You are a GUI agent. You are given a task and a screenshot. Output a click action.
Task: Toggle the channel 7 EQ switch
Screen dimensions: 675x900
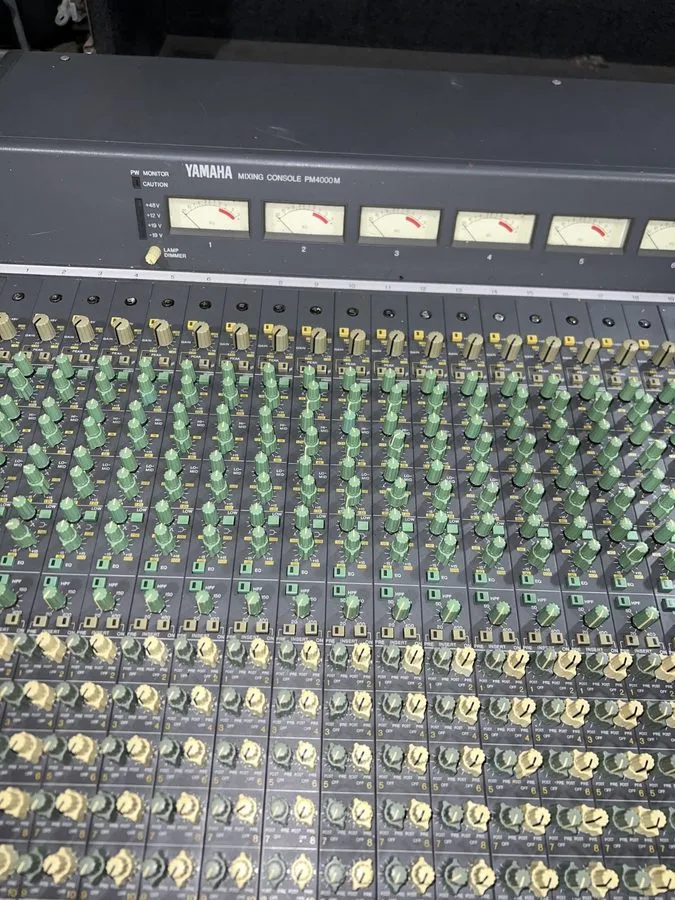click(x=199, y=567)
